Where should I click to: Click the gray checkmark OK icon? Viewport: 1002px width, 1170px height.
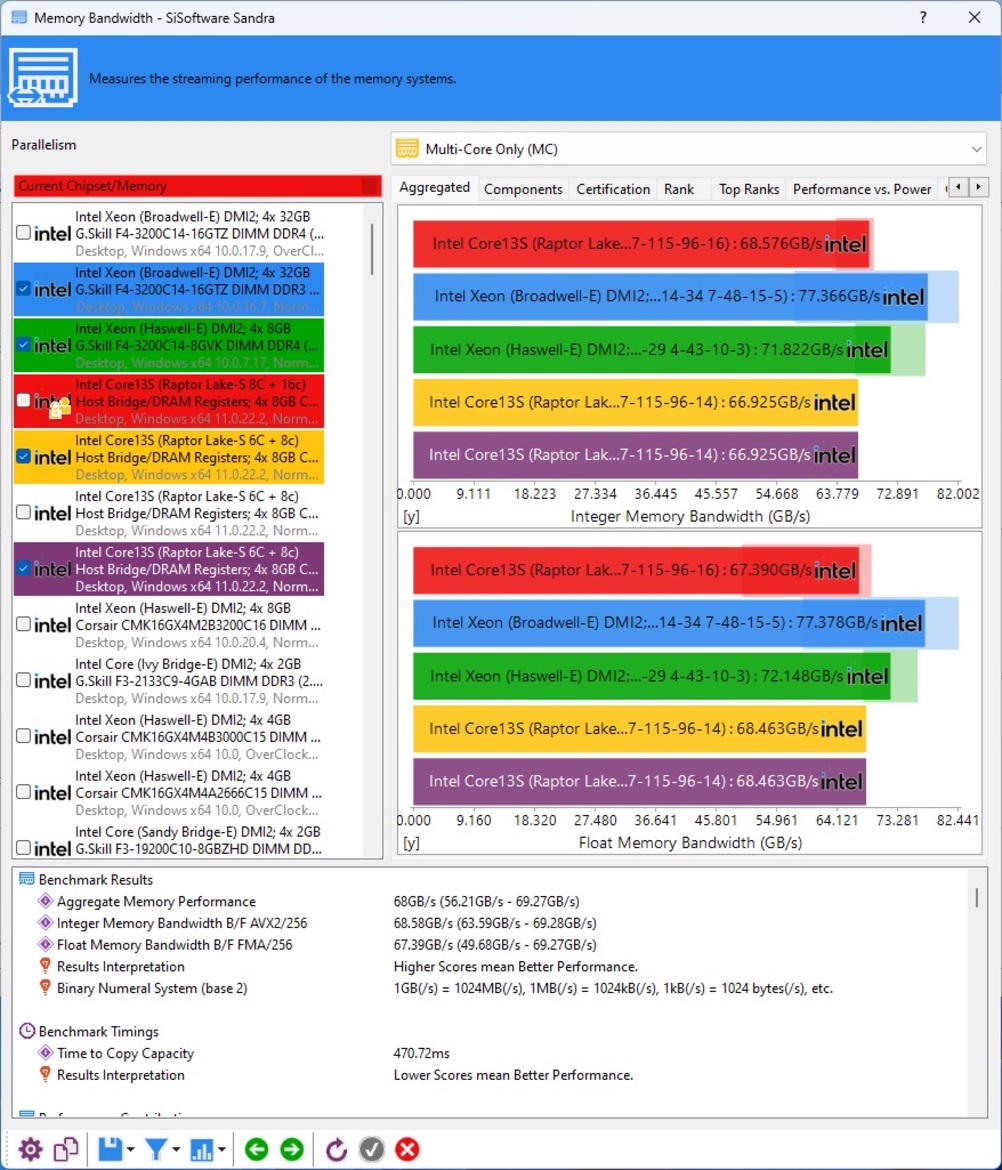click(x=372, y=1149)
